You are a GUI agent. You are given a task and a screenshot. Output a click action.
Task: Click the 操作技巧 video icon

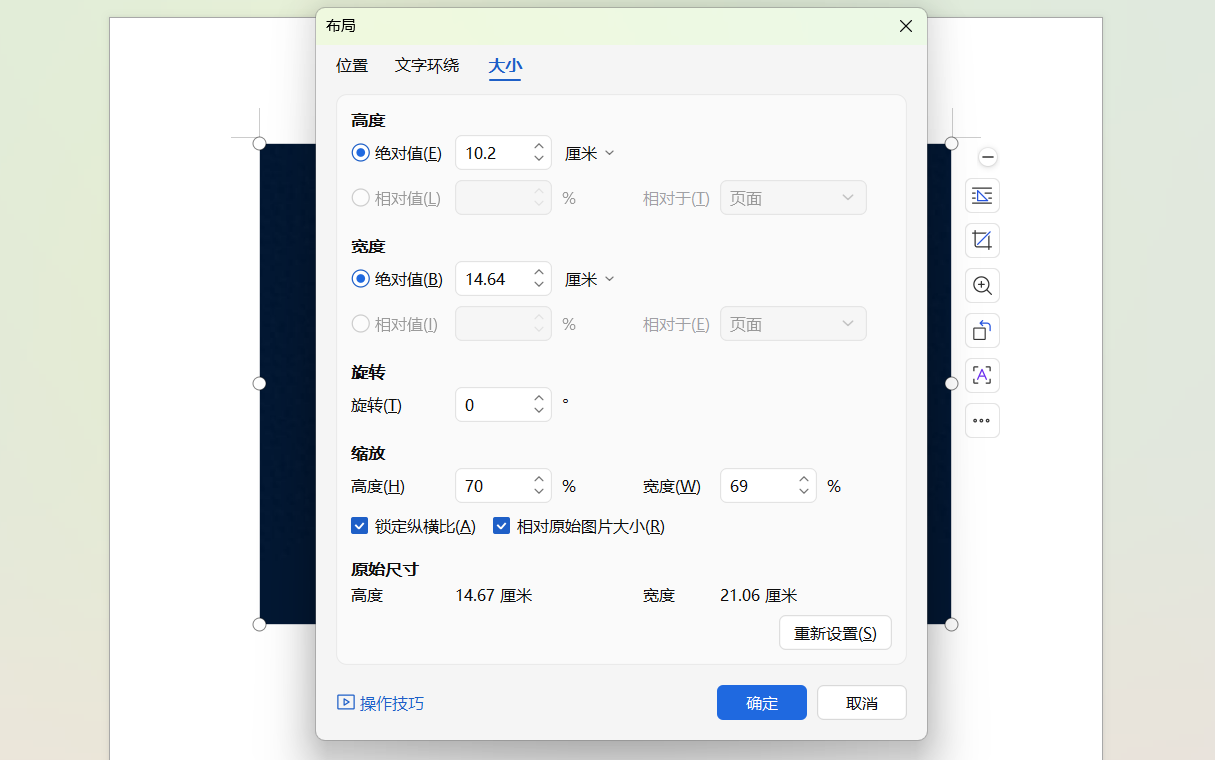coord(345,703)
